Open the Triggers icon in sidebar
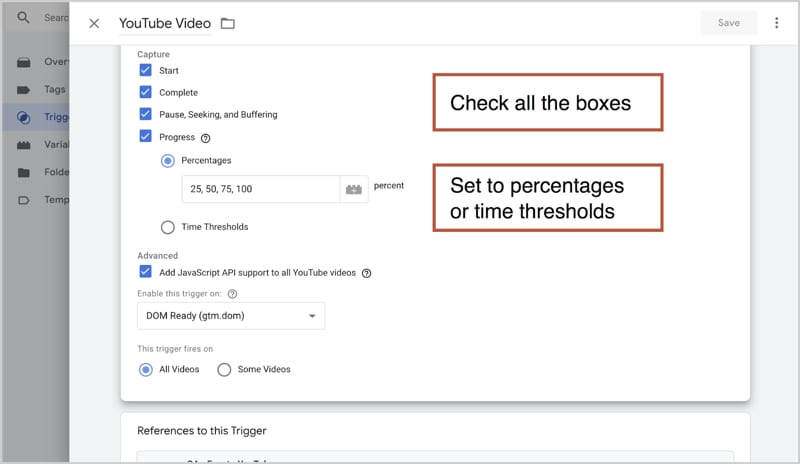The height and width of the screenshot is (464, 800). click(23, 117)
